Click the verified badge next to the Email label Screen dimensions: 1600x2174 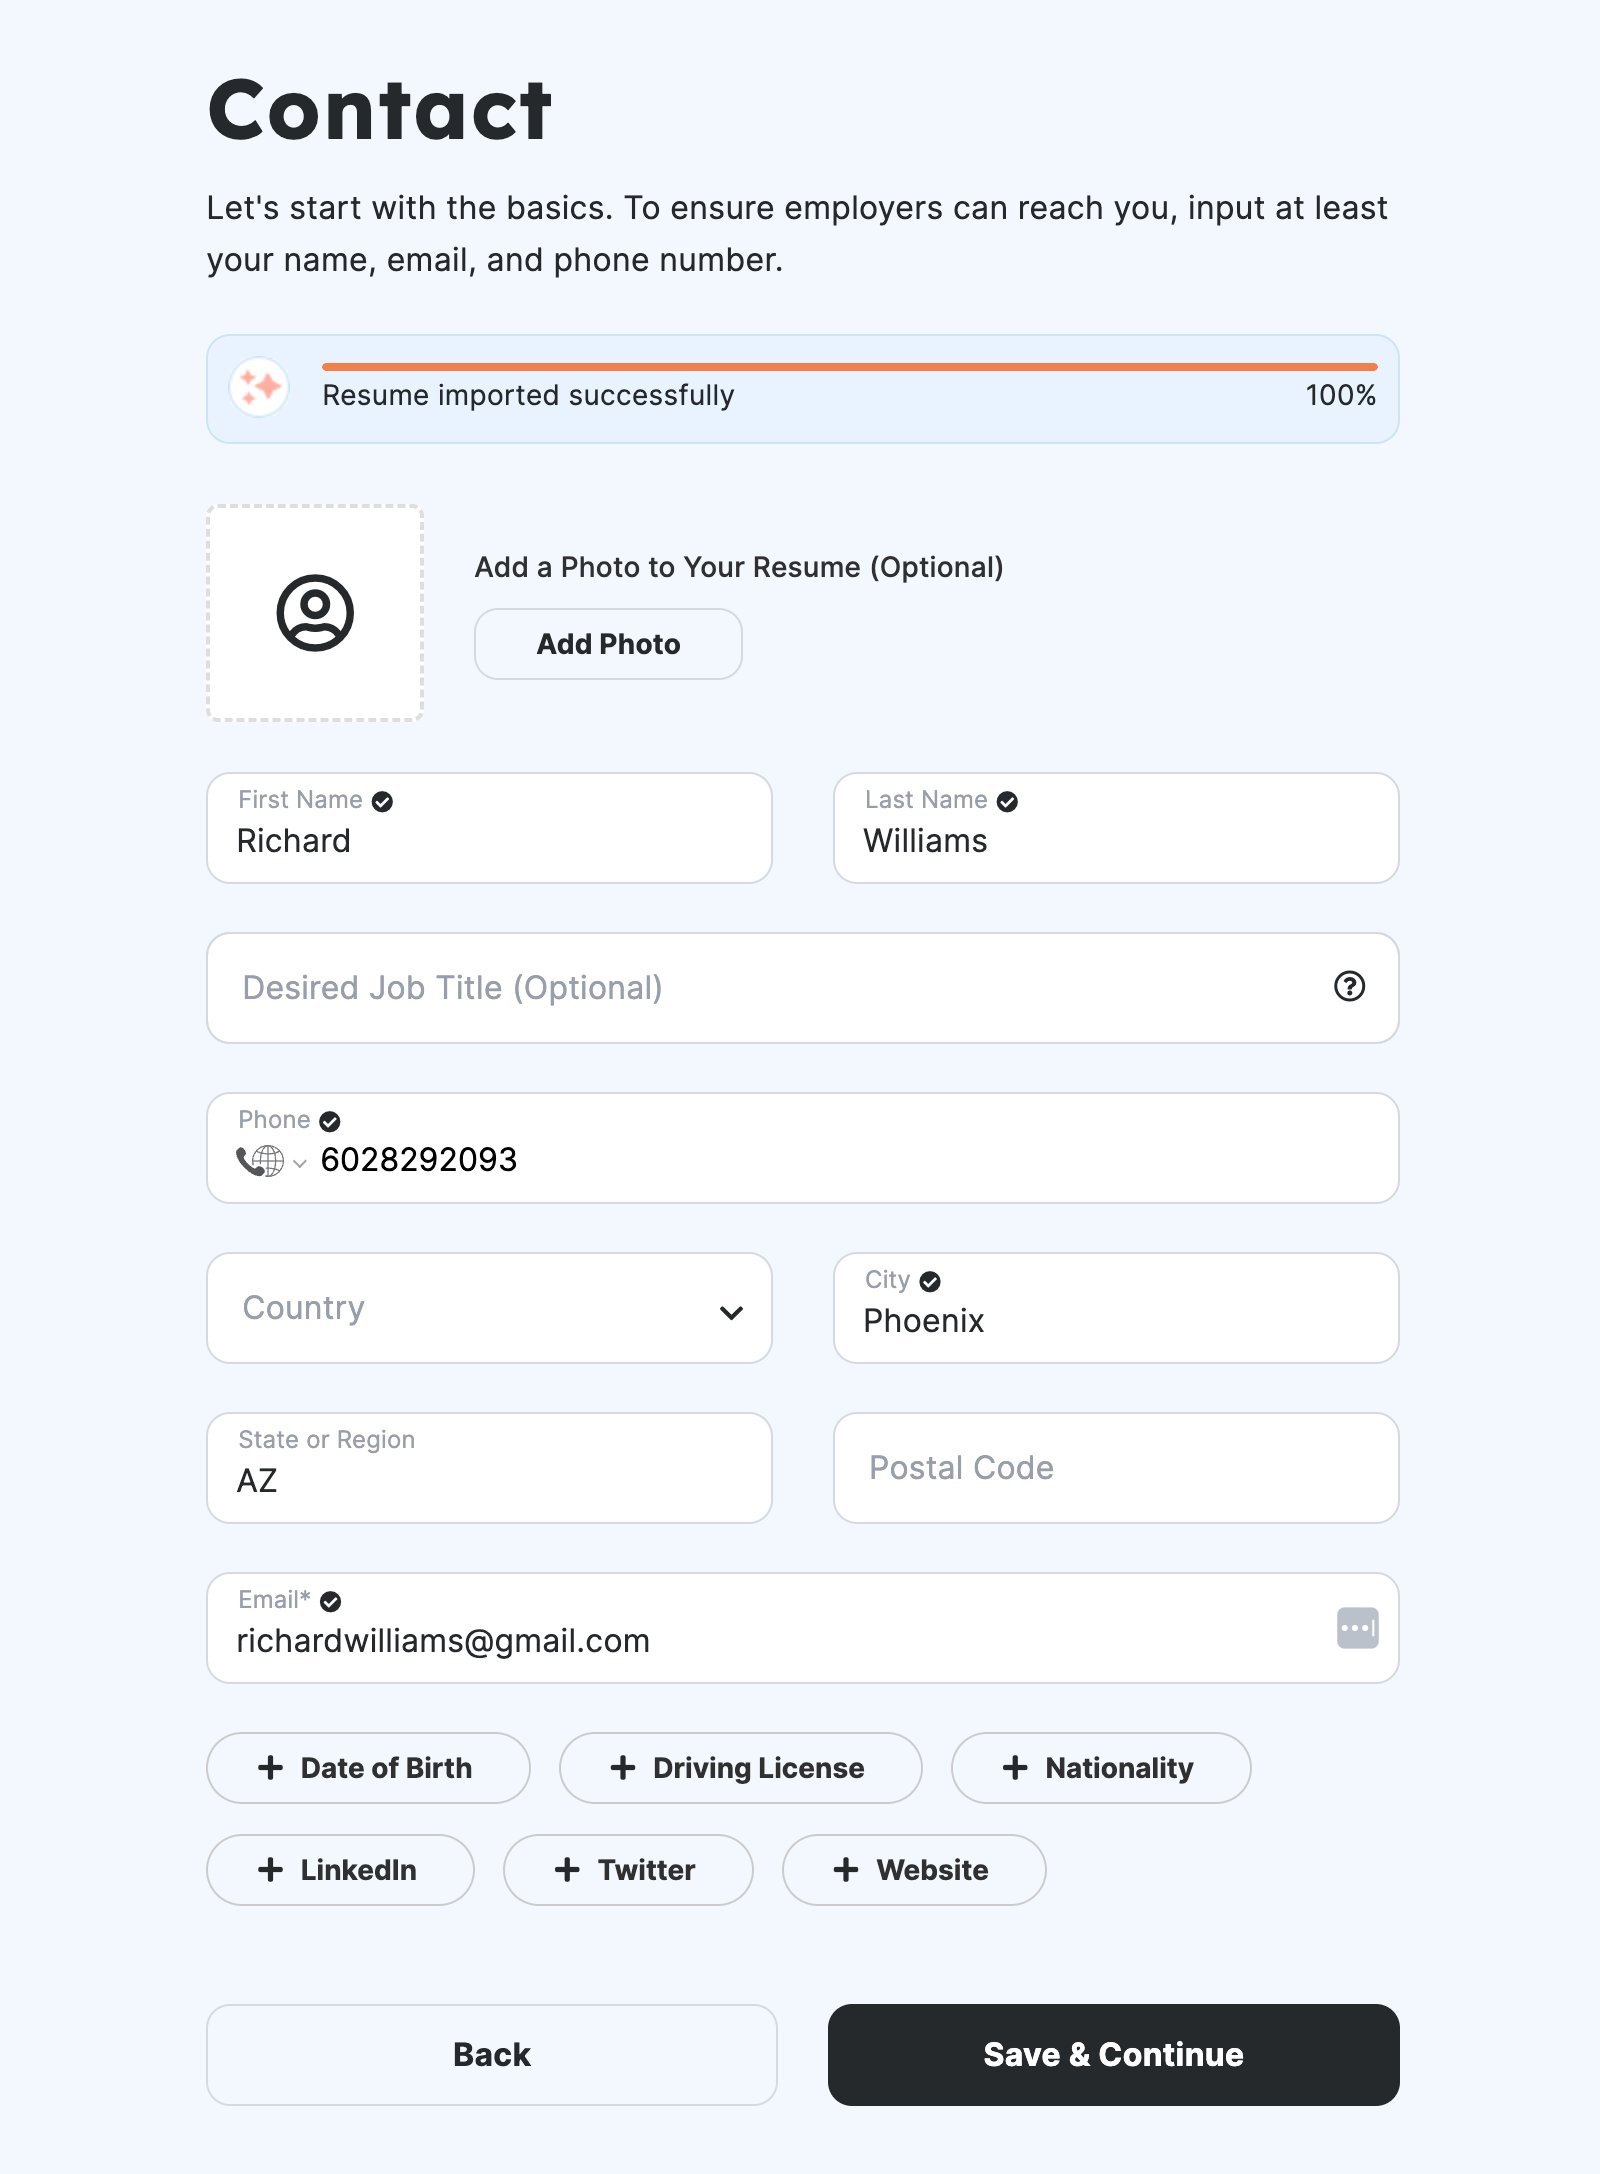(330, 1600)
